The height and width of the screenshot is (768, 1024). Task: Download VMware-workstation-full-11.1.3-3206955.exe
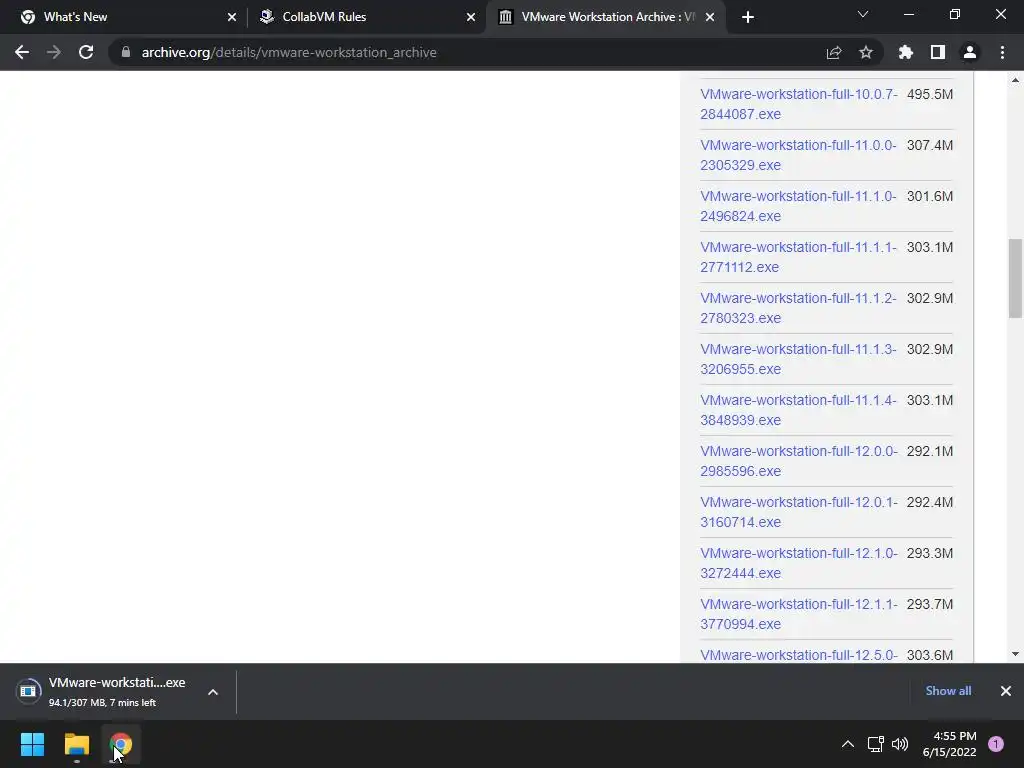click(798, 359)
